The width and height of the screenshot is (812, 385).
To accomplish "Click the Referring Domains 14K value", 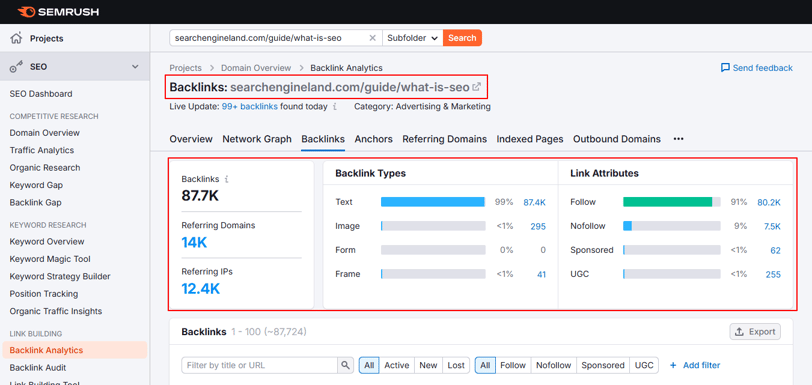I will point(194,242).
